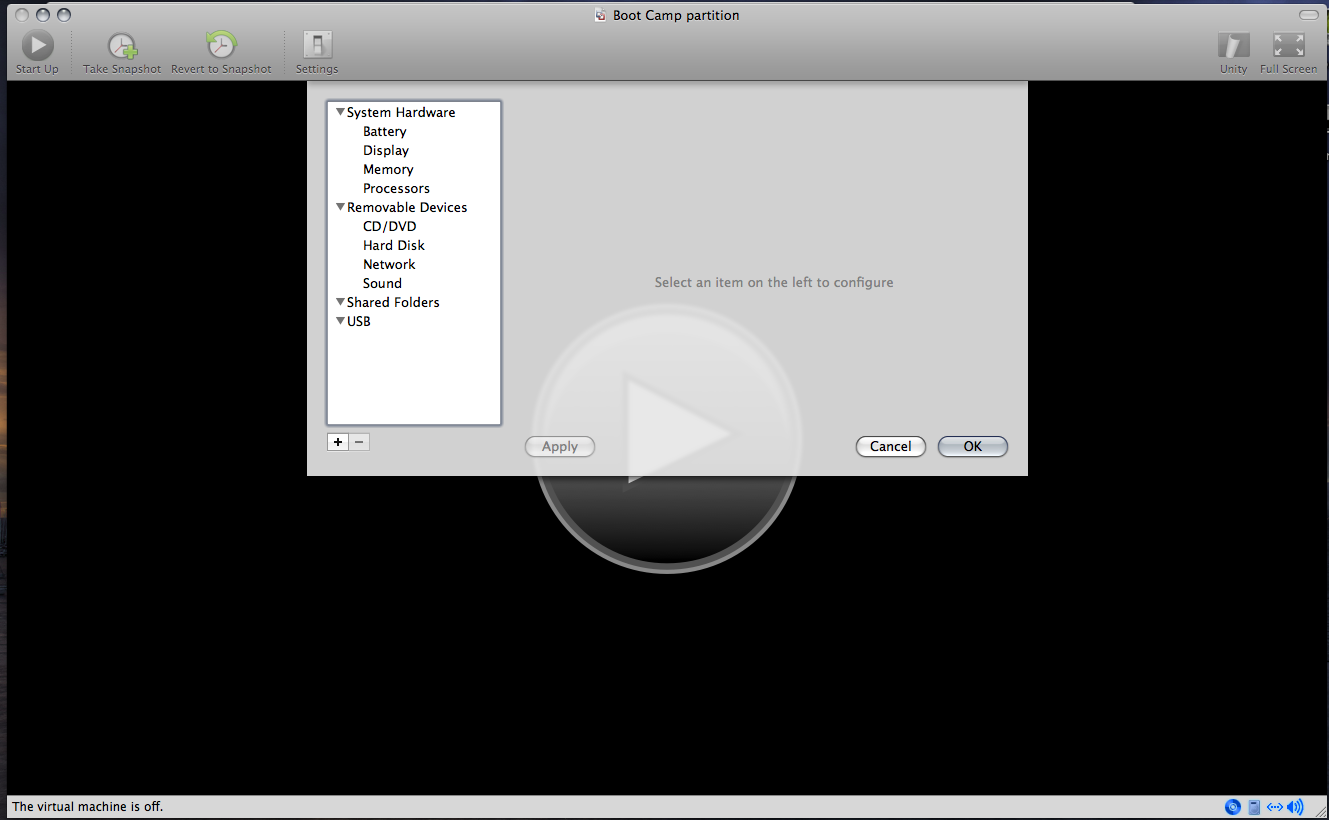Collapse the Removable Devices group

point(340,207)
